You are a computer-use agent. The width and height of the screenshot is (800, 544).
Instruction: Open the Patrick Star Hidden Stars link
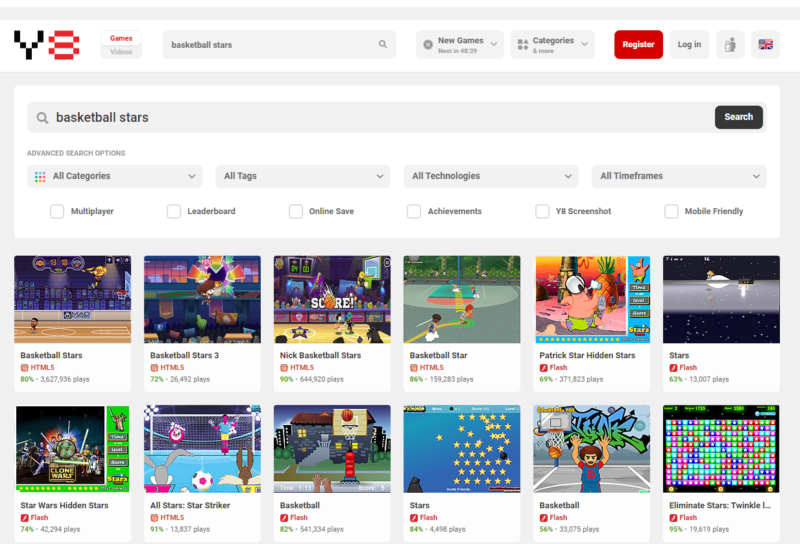[587, 355]
